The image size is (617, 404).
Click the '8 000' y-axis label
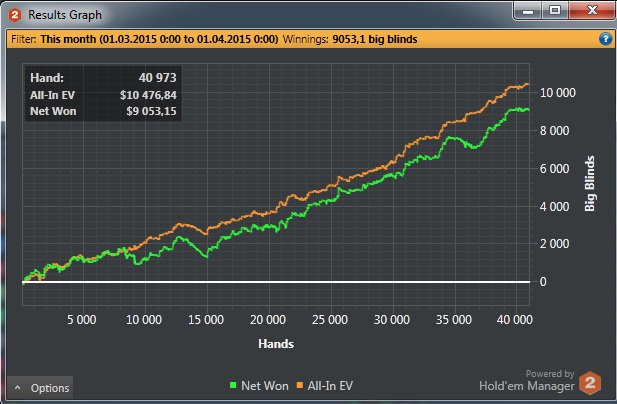554,131
